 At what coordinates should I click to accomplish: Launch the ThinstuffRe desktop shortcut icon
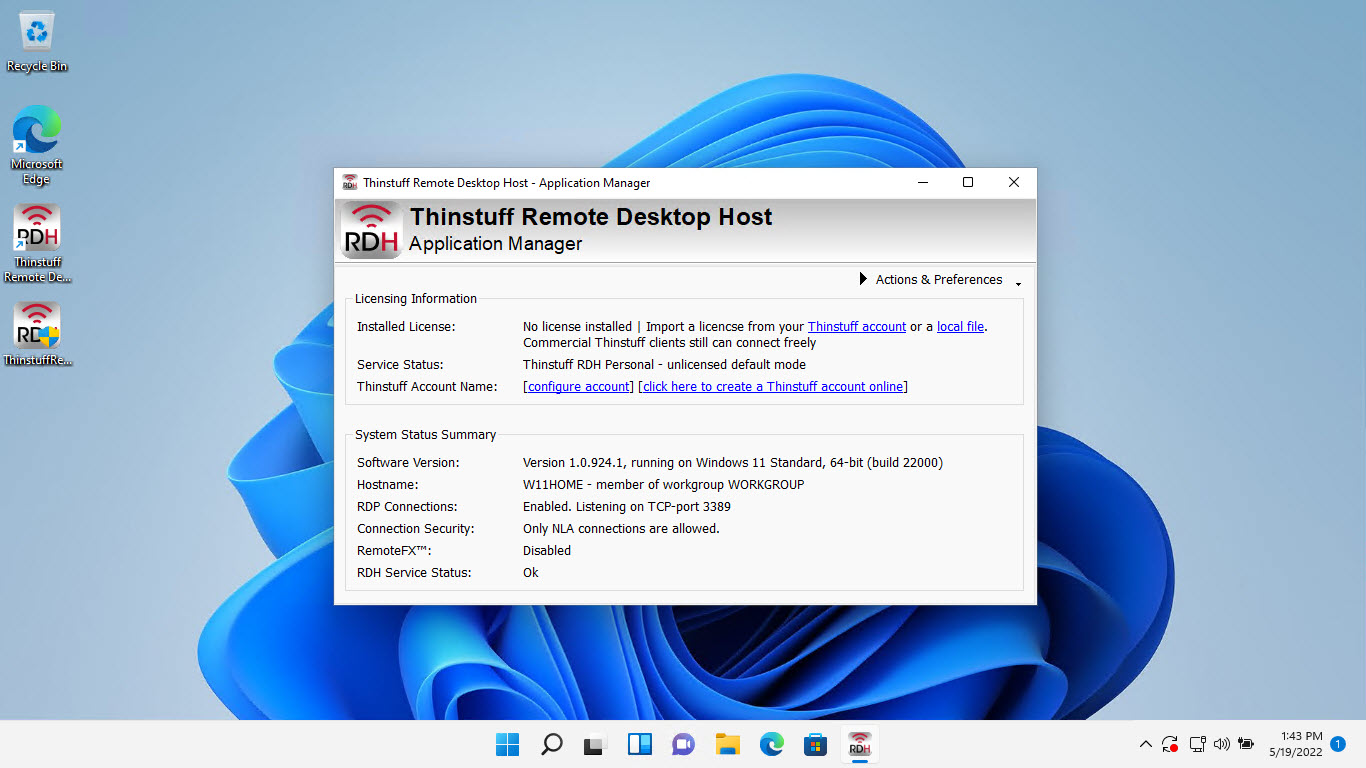tap(37, 330)
